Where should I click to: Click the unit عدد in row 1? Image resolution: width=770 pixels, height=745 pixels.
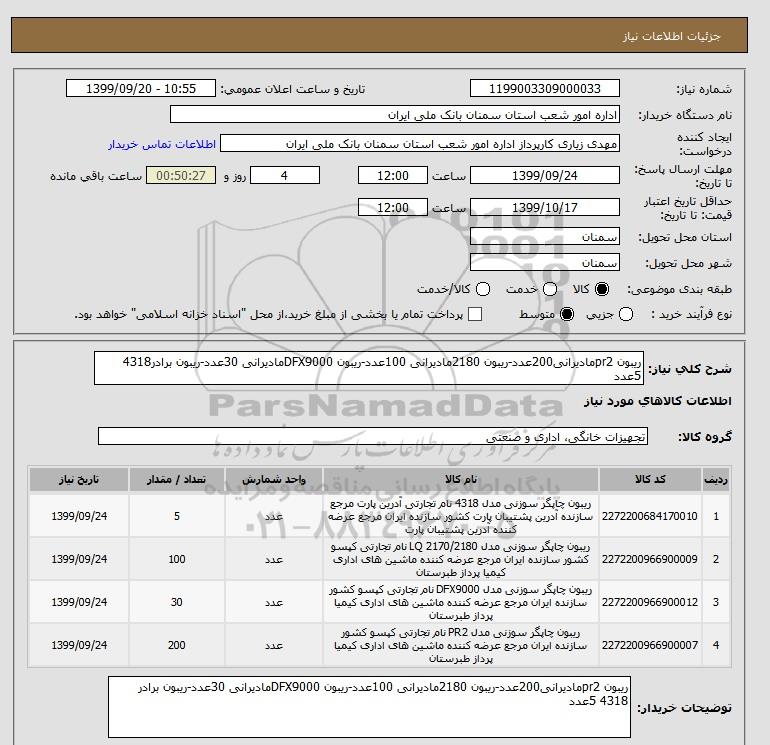pos(274,516)
